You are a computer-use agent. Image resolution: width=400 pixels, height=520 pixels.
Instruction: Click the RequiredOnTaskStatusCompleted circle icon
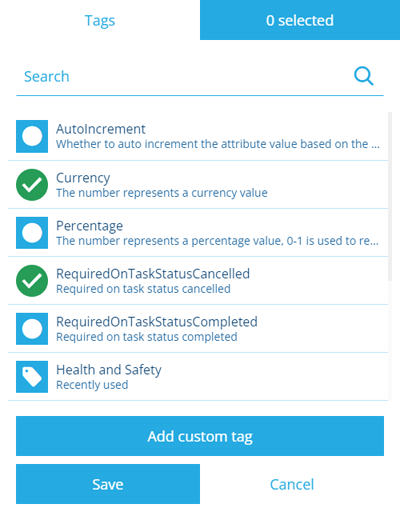coord(32,329)
